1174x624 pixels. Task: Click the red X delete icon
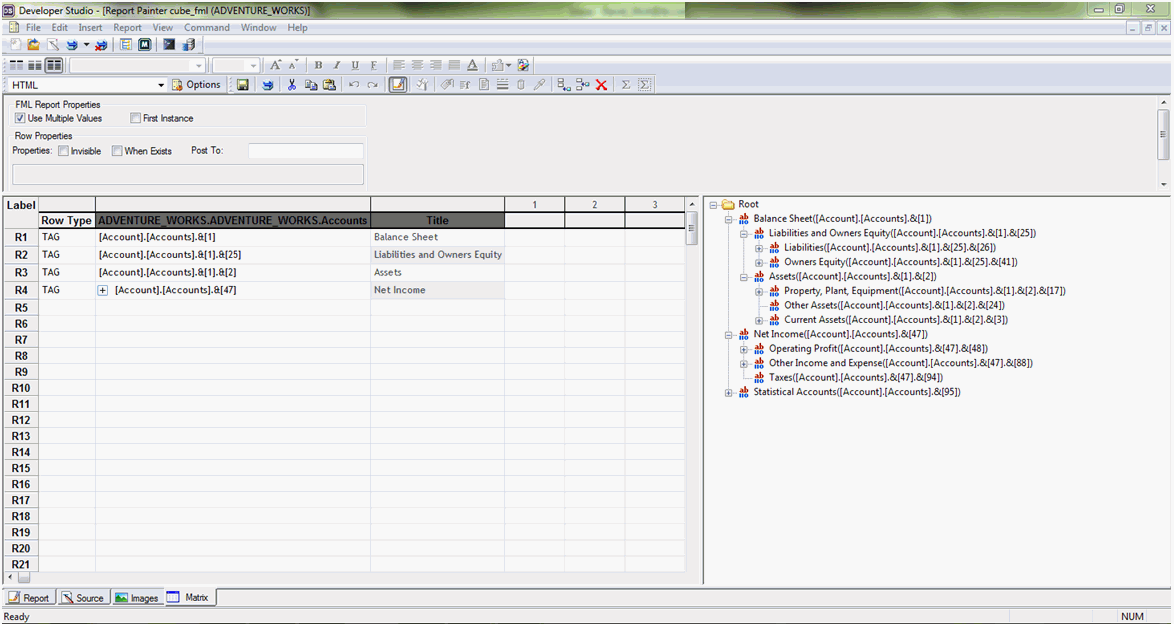601,85
